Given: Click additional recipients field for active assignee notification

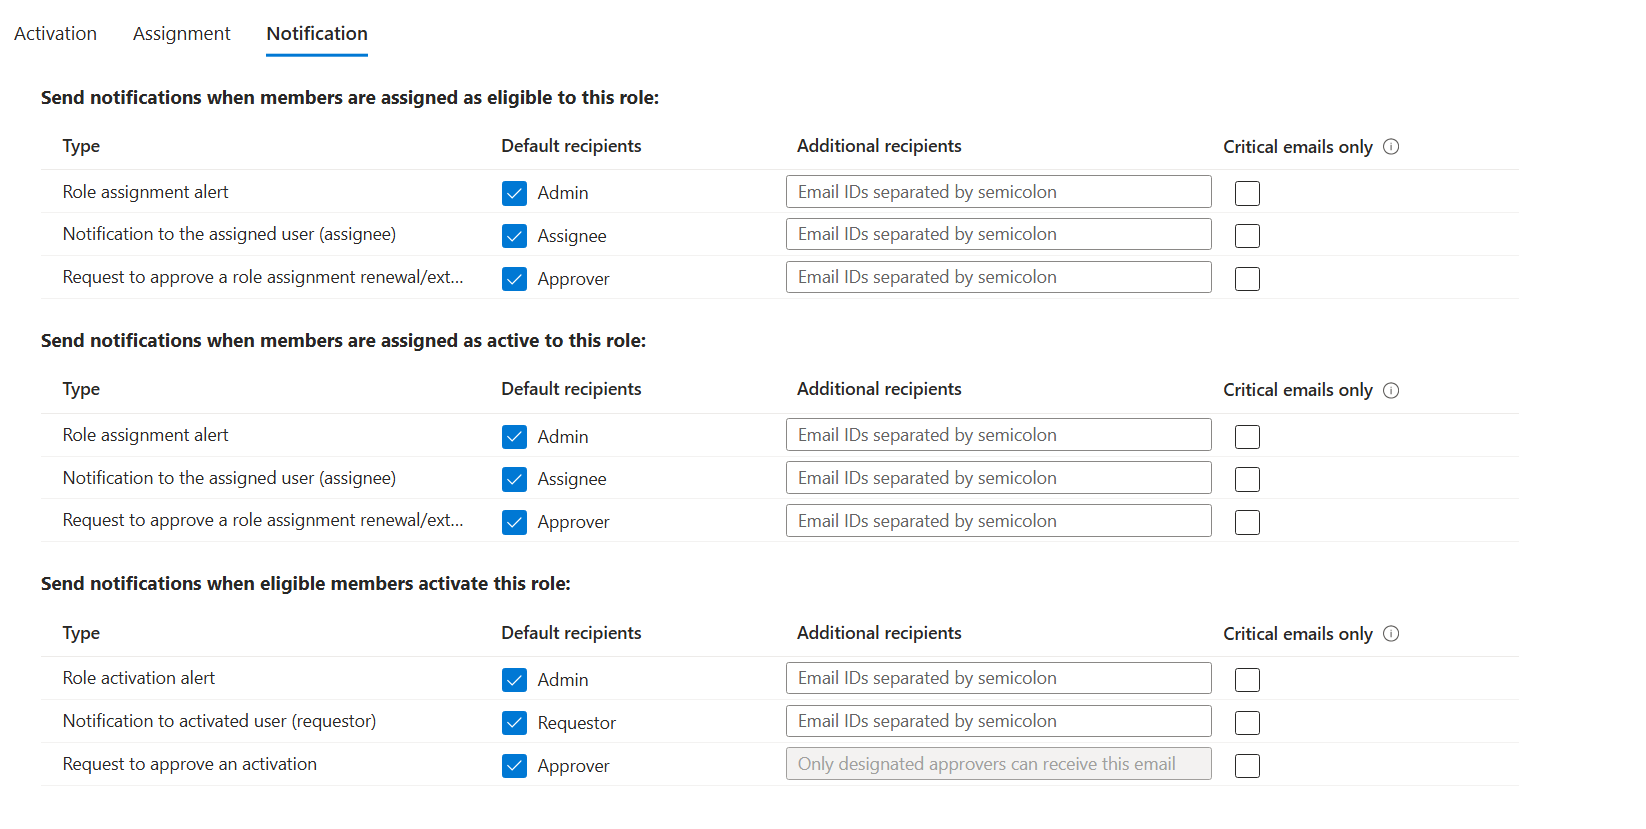Looking at the screenshot, I should coord(998,478).
